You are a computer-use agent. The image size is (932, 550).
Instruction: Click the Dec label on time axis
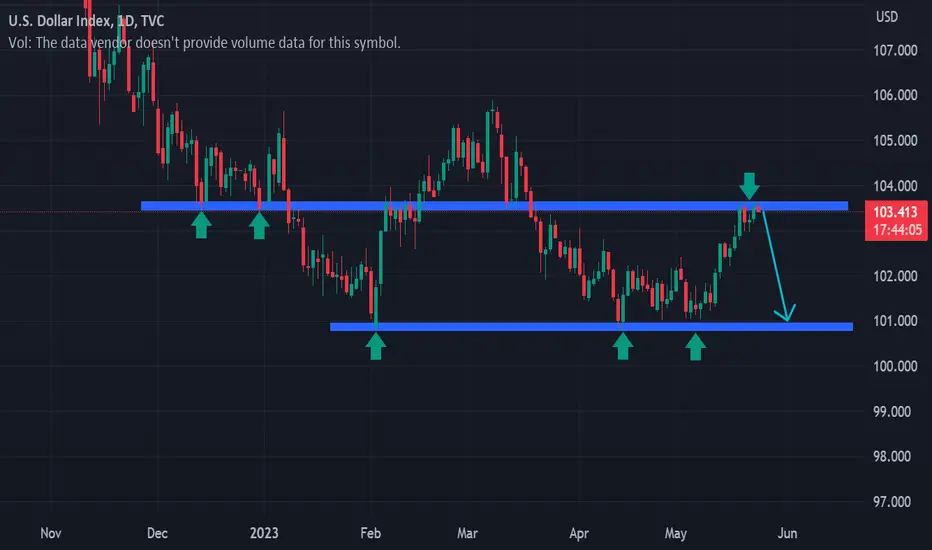tap(158, 533)
